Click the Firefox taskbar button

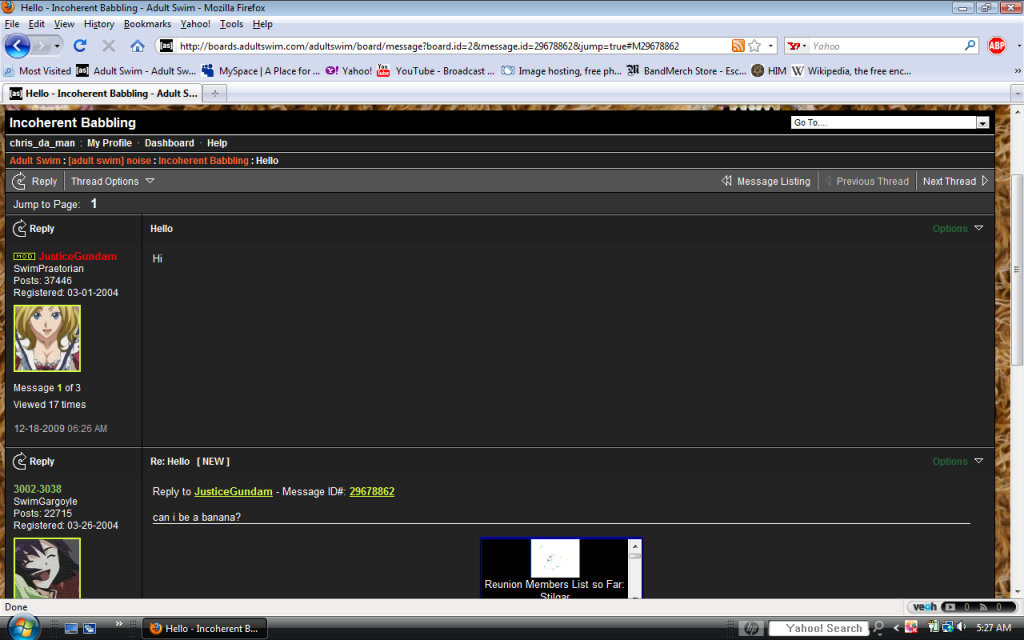[204, 628]
